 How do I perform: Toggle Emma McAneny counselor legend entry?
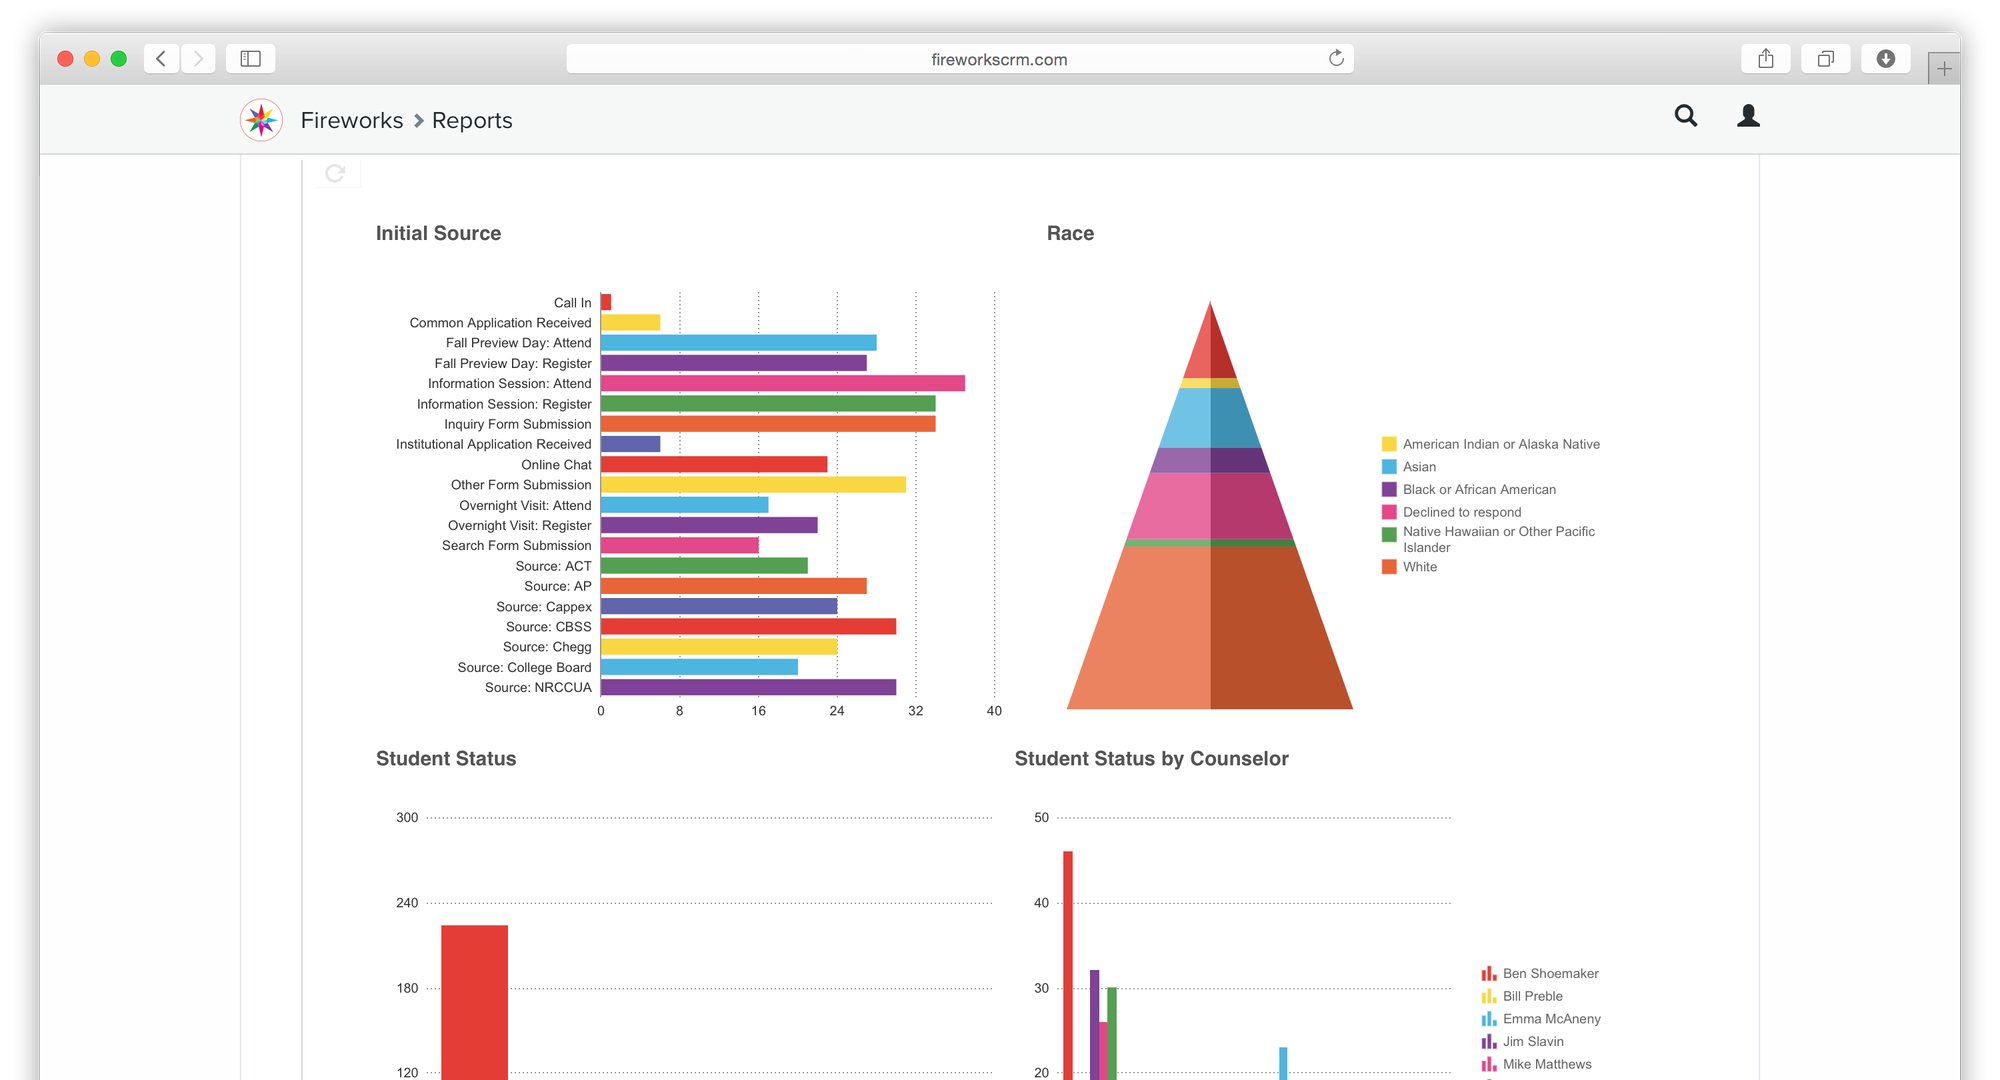tap(1550, 1019)
